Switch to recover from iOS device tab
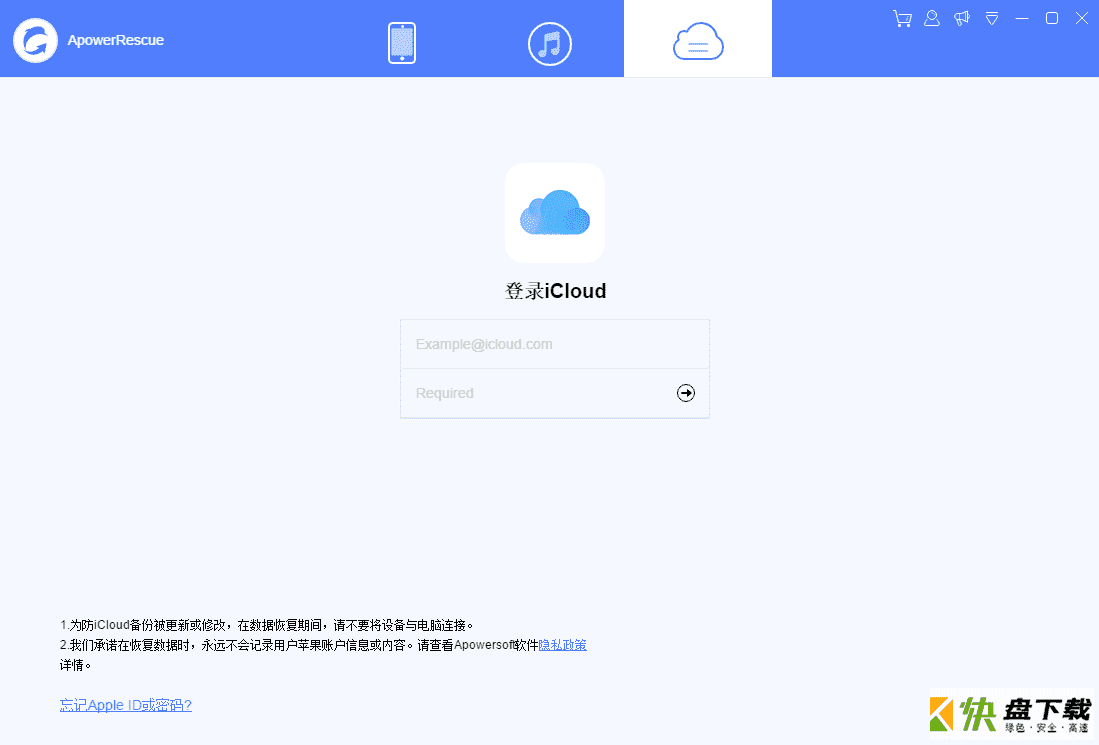The width and height of the screenshot is (1099, 745). tap(402, 43)
